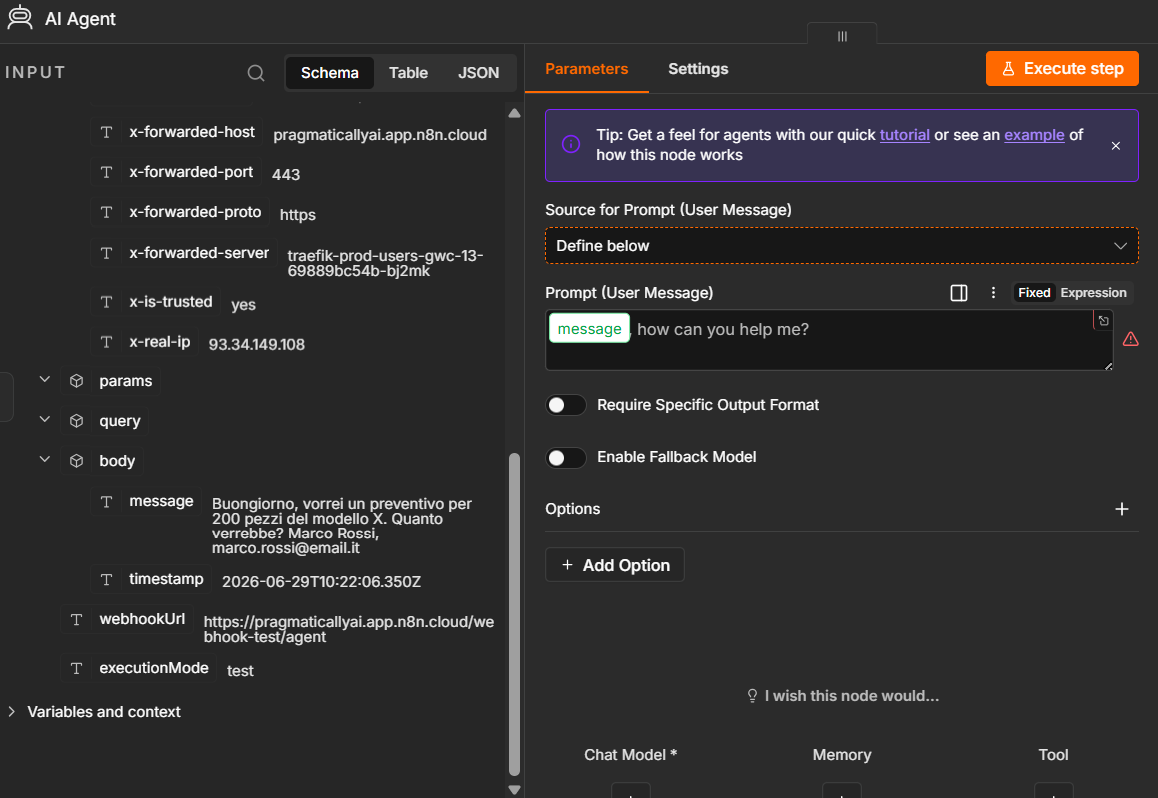This screenshot has width=1158, height=798.
Task: Open the input search magnifier
Action: (x=256, y=72)
